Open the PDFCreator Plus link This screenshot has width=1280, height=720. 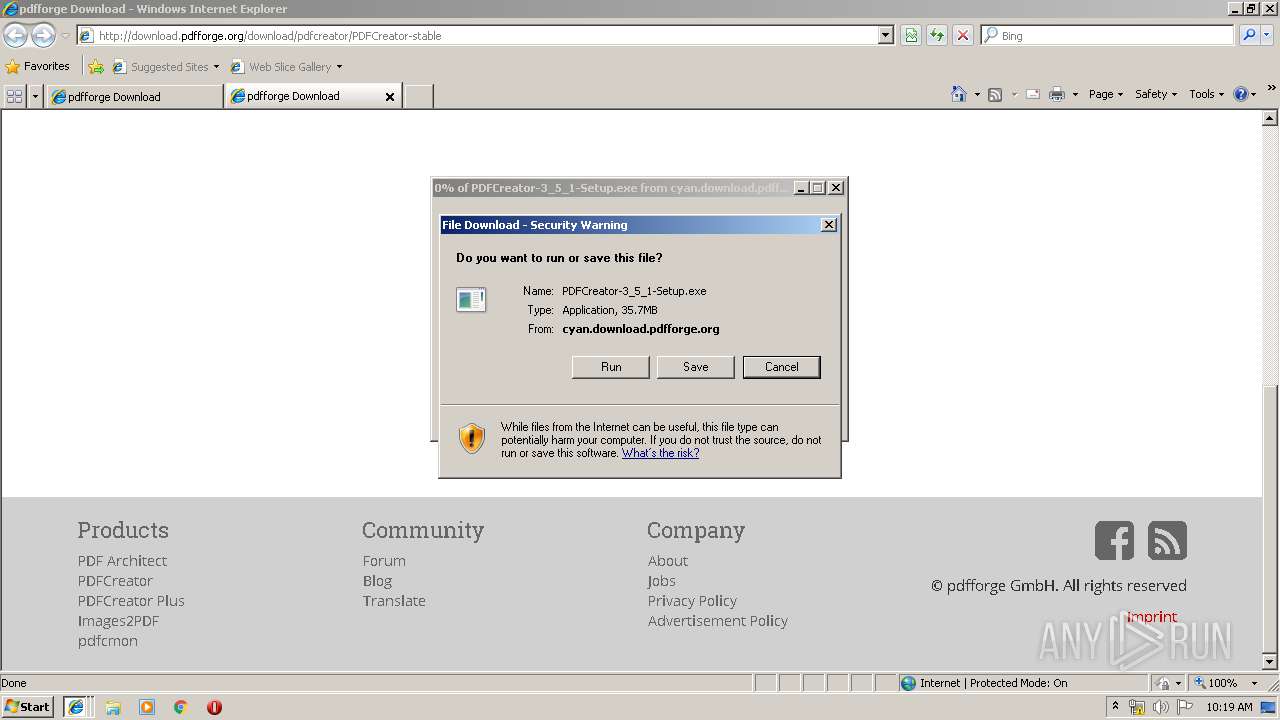[131, 601]
